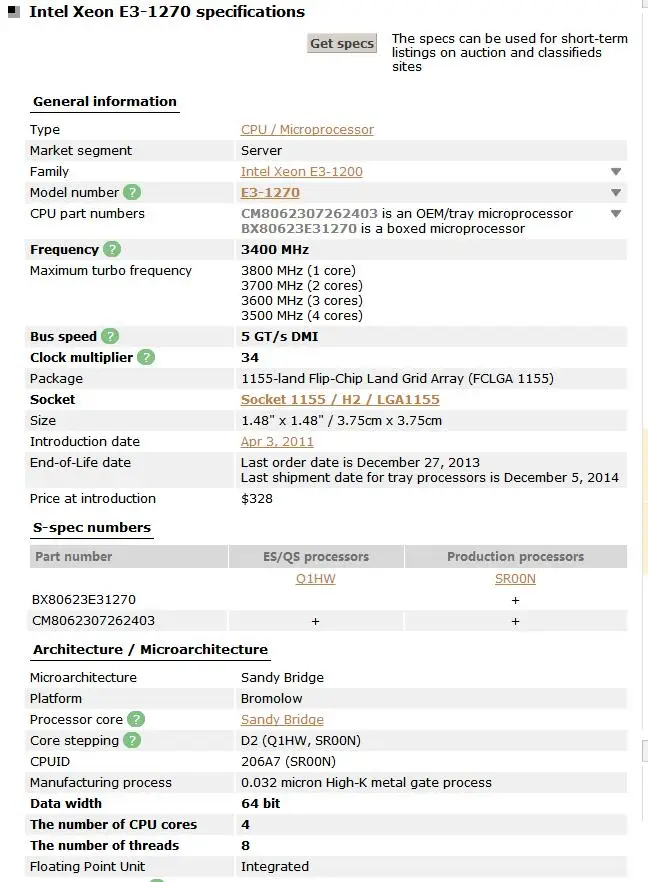Open the Socket 1155 / H2 / LGA1155 link
This screenshot has height=882, width=648.
pos(340,400)
